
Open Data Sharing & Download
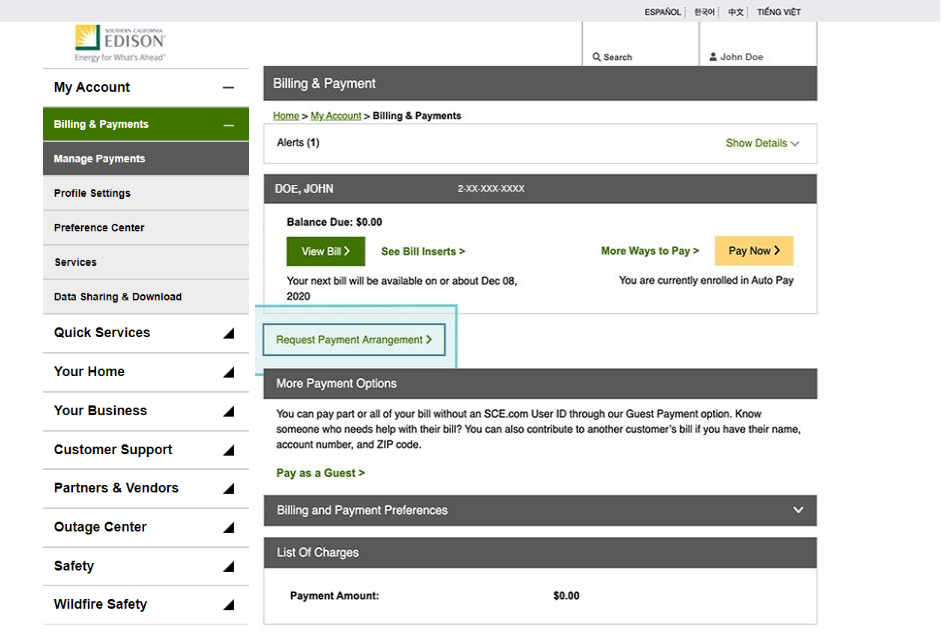146,297
